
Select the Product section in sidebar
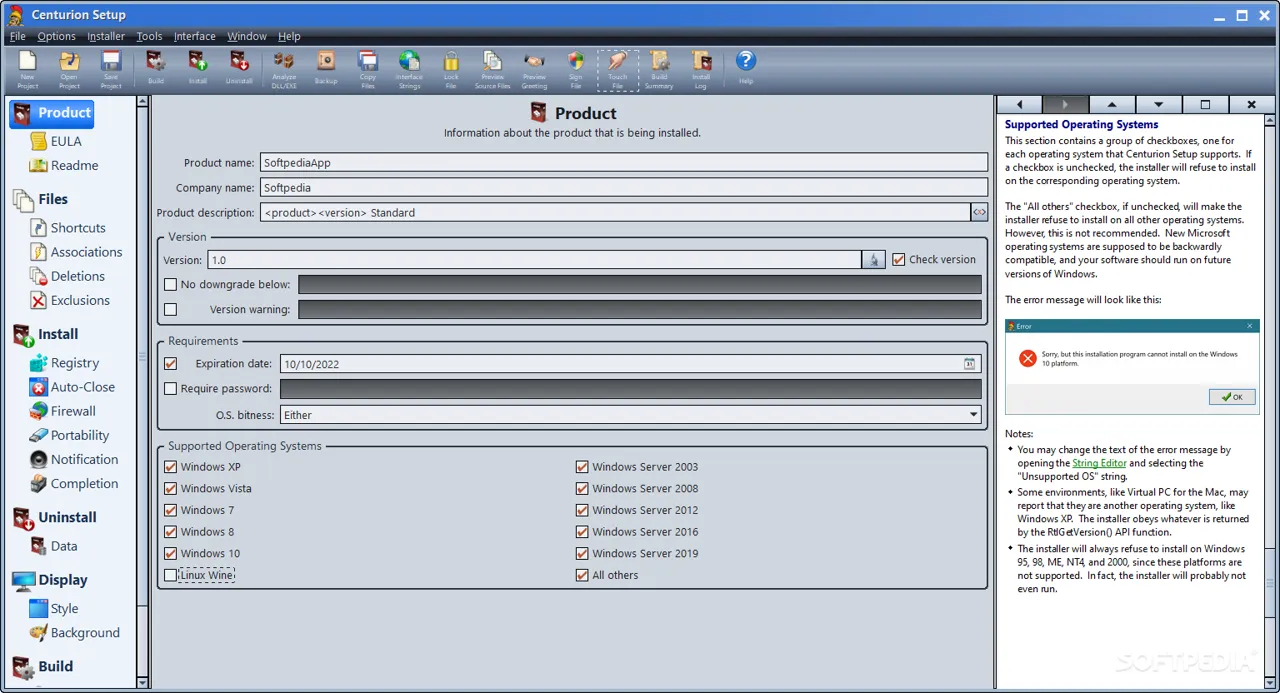click(52, 113)
